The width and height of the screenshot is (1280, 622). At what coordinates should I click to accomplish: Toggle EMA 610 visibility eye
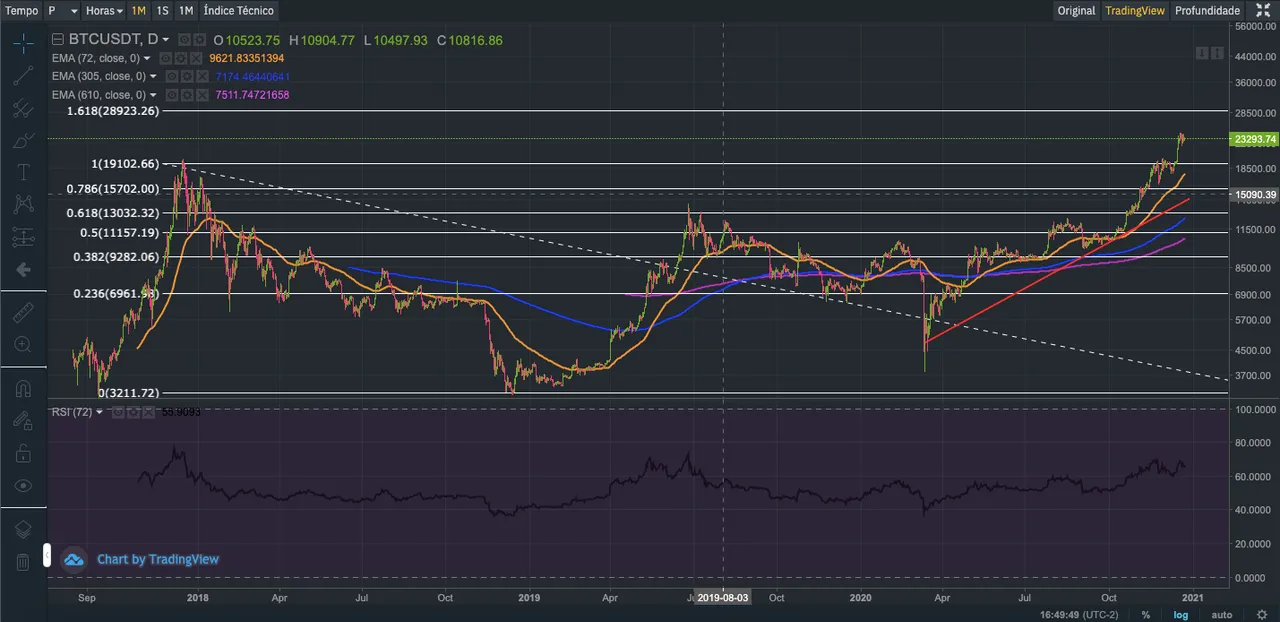[172, 95]
